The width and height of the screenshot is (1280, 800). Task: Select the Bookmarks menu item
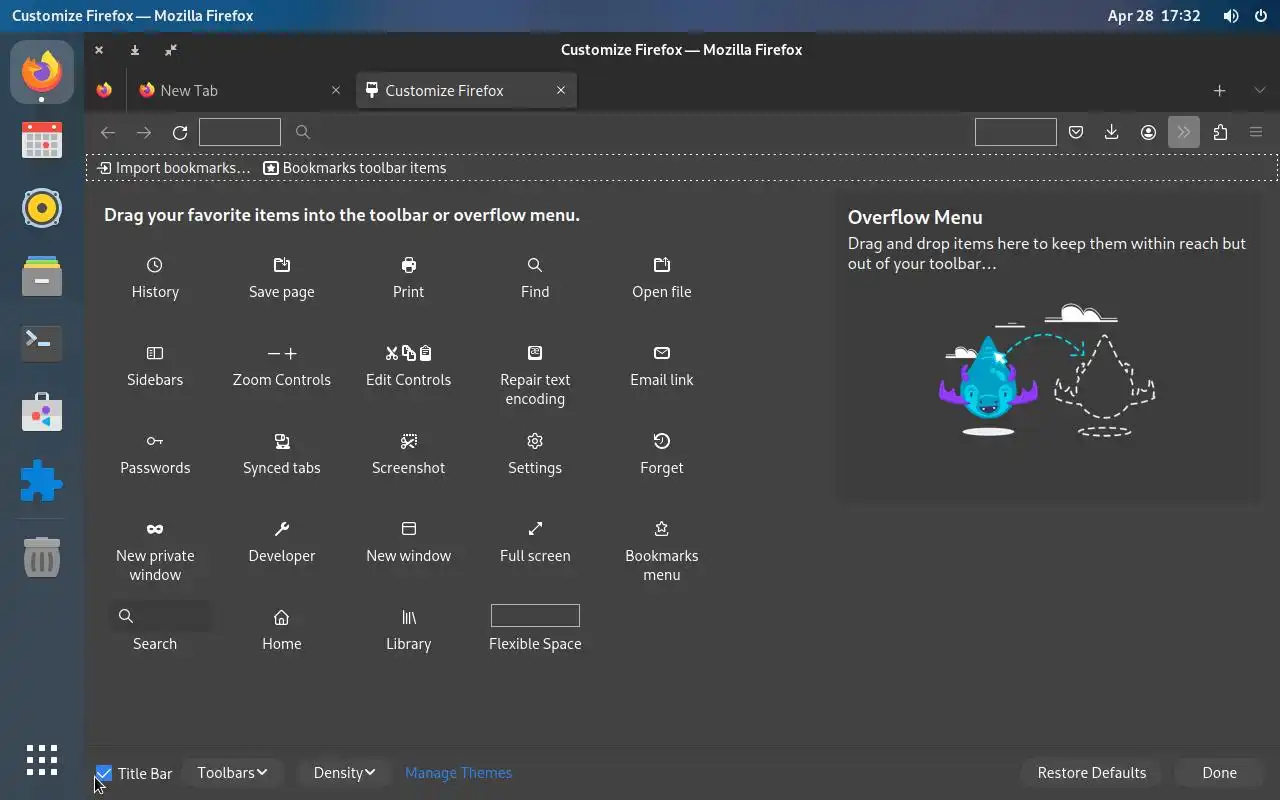(x=662, y=551)
